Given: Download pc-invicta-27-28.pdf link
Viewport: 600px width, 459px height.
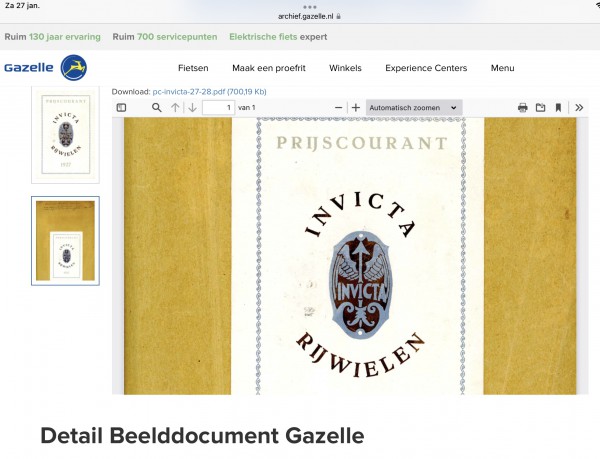Looking at the screenshot, I should (x=209, y=92).
